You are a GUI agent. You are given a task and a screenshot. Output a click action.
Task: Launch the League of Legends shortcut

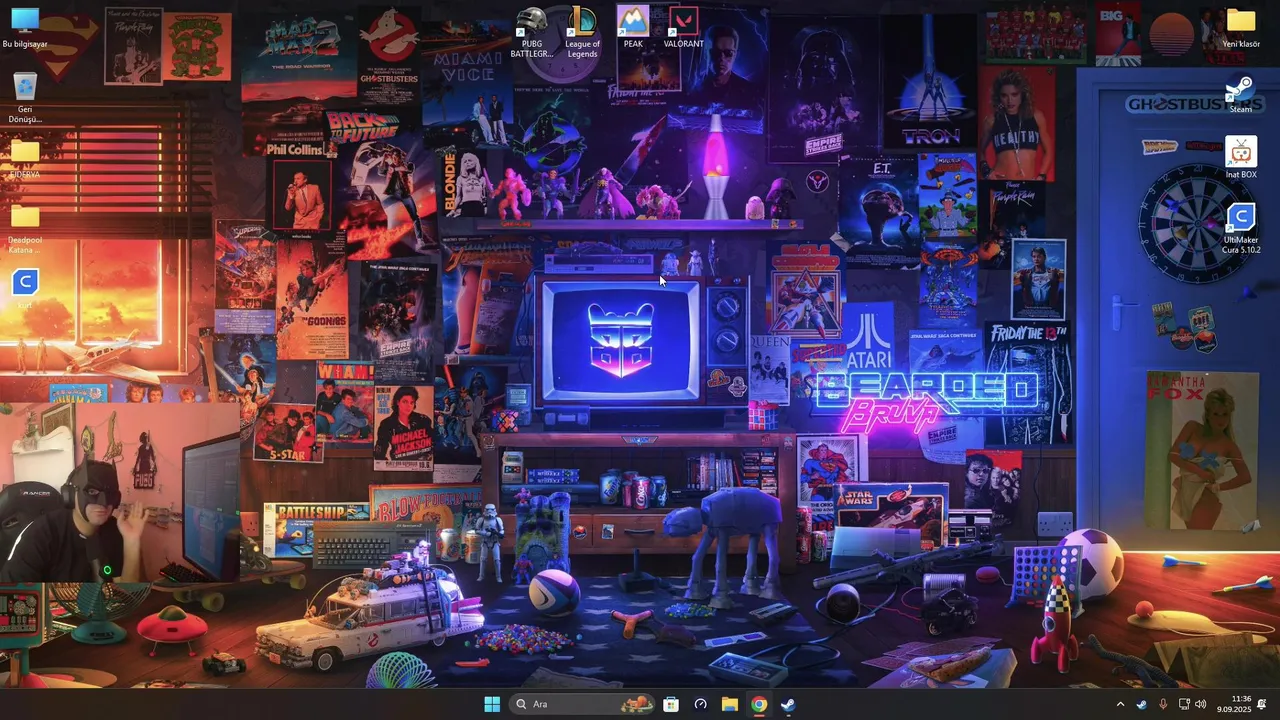tap(582, 32)
